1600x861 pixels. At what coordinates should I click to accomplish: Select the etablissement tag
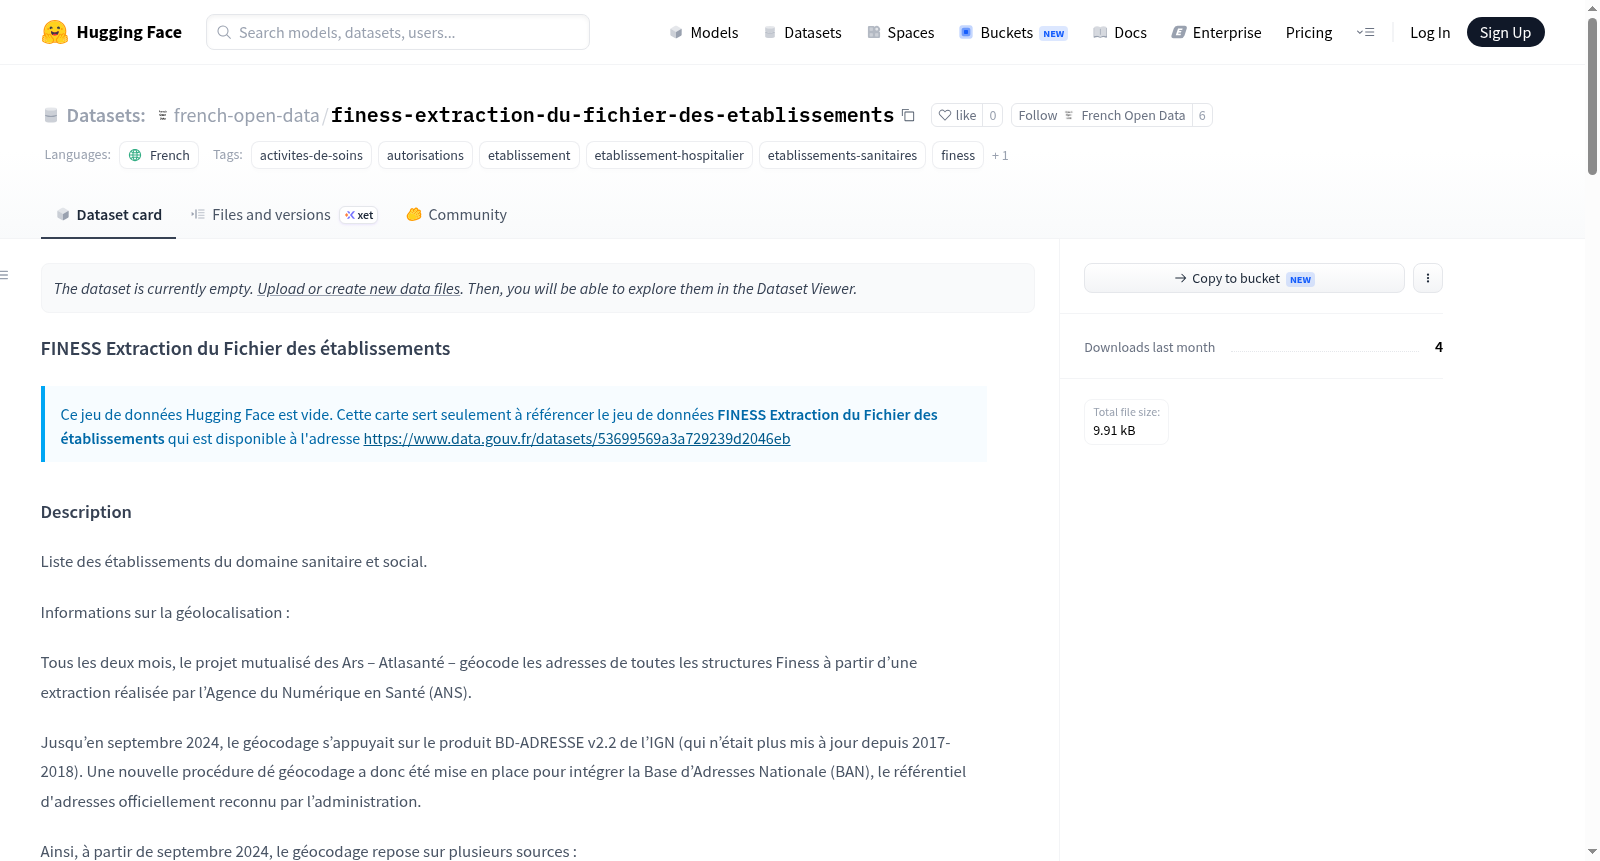click(x=529, y=155)
